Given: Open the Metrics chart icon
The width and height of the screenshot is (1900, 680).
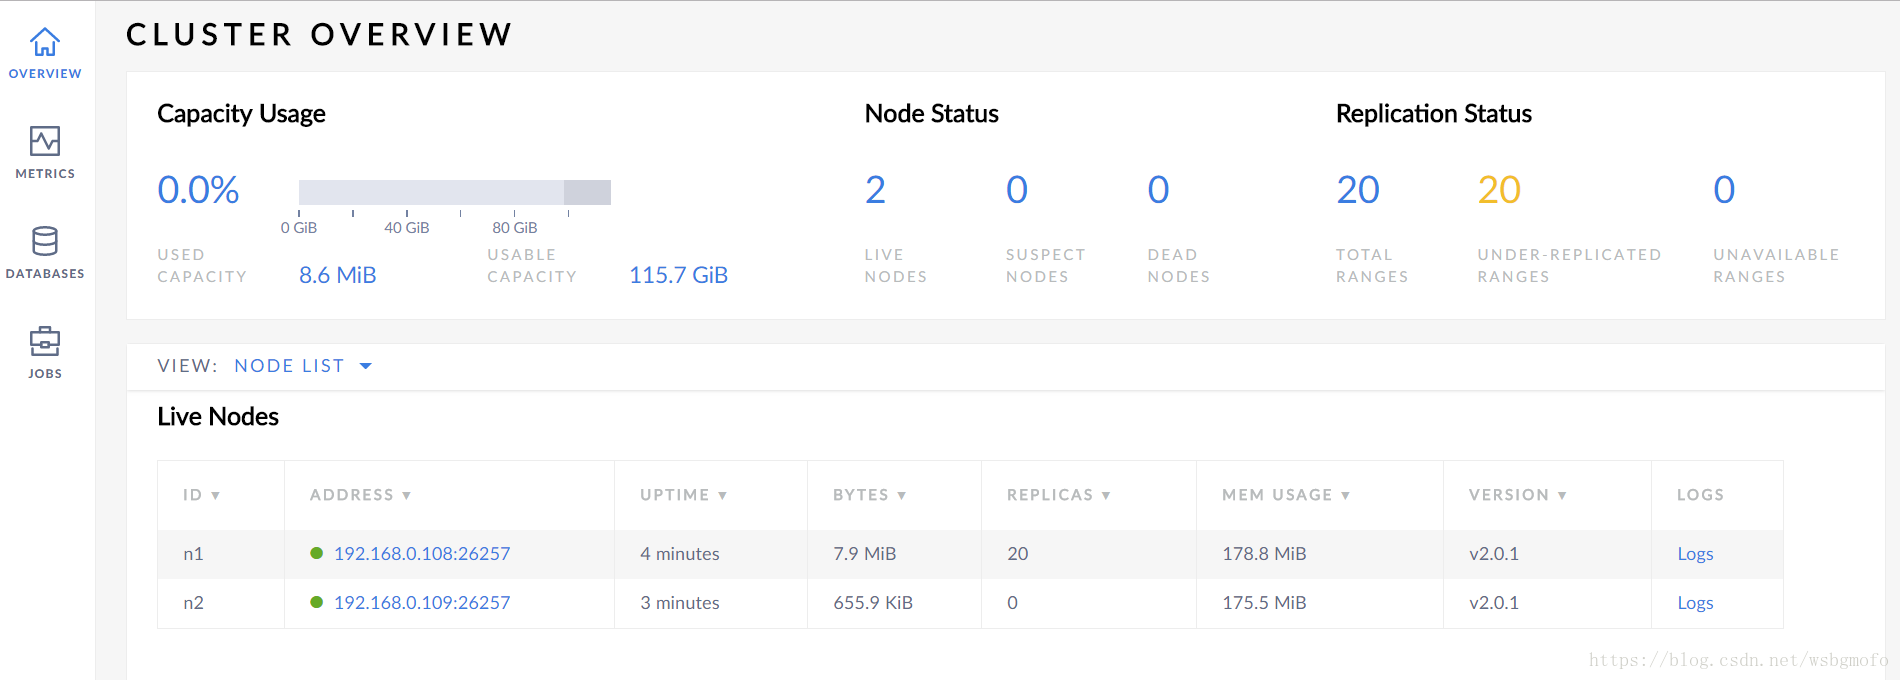Looking at the screenshot, I should [x=45, y=141].
